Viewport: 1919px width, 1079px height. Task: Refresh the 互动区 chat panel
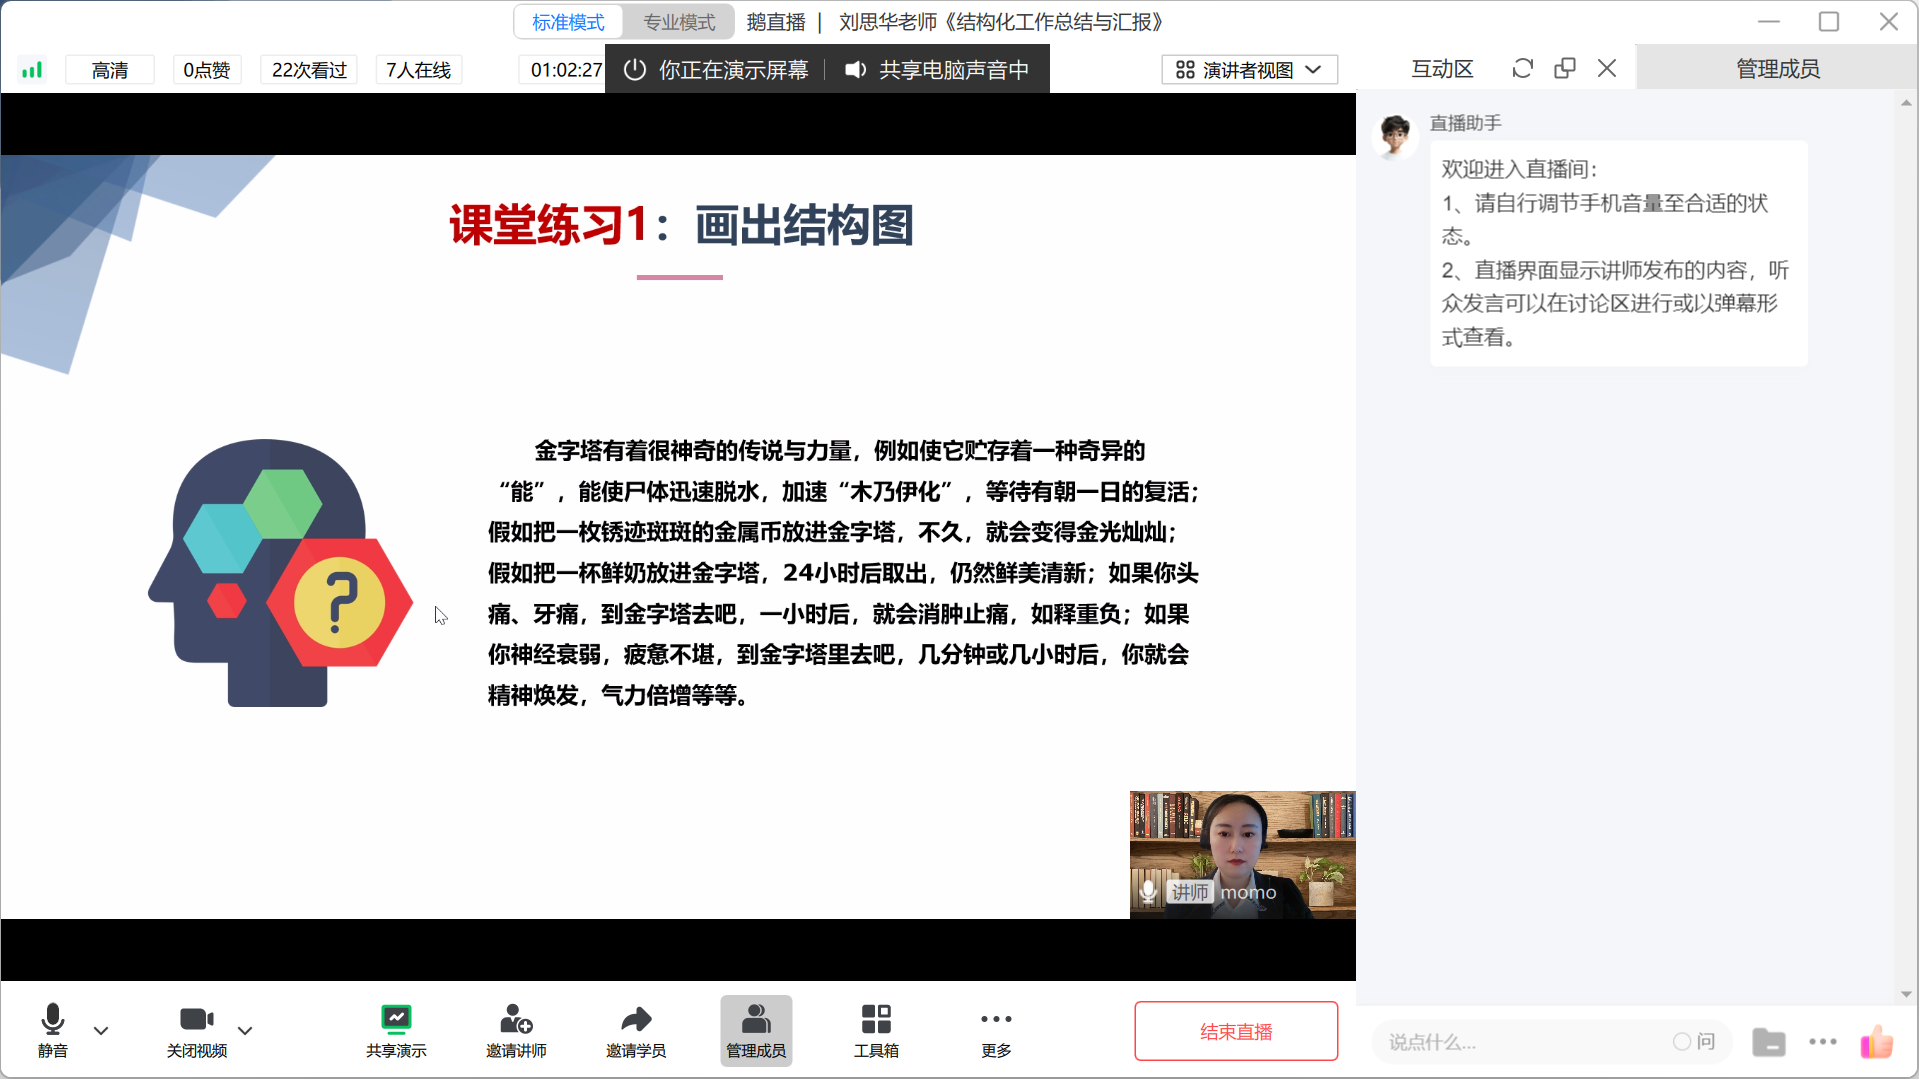point(1522,68)
